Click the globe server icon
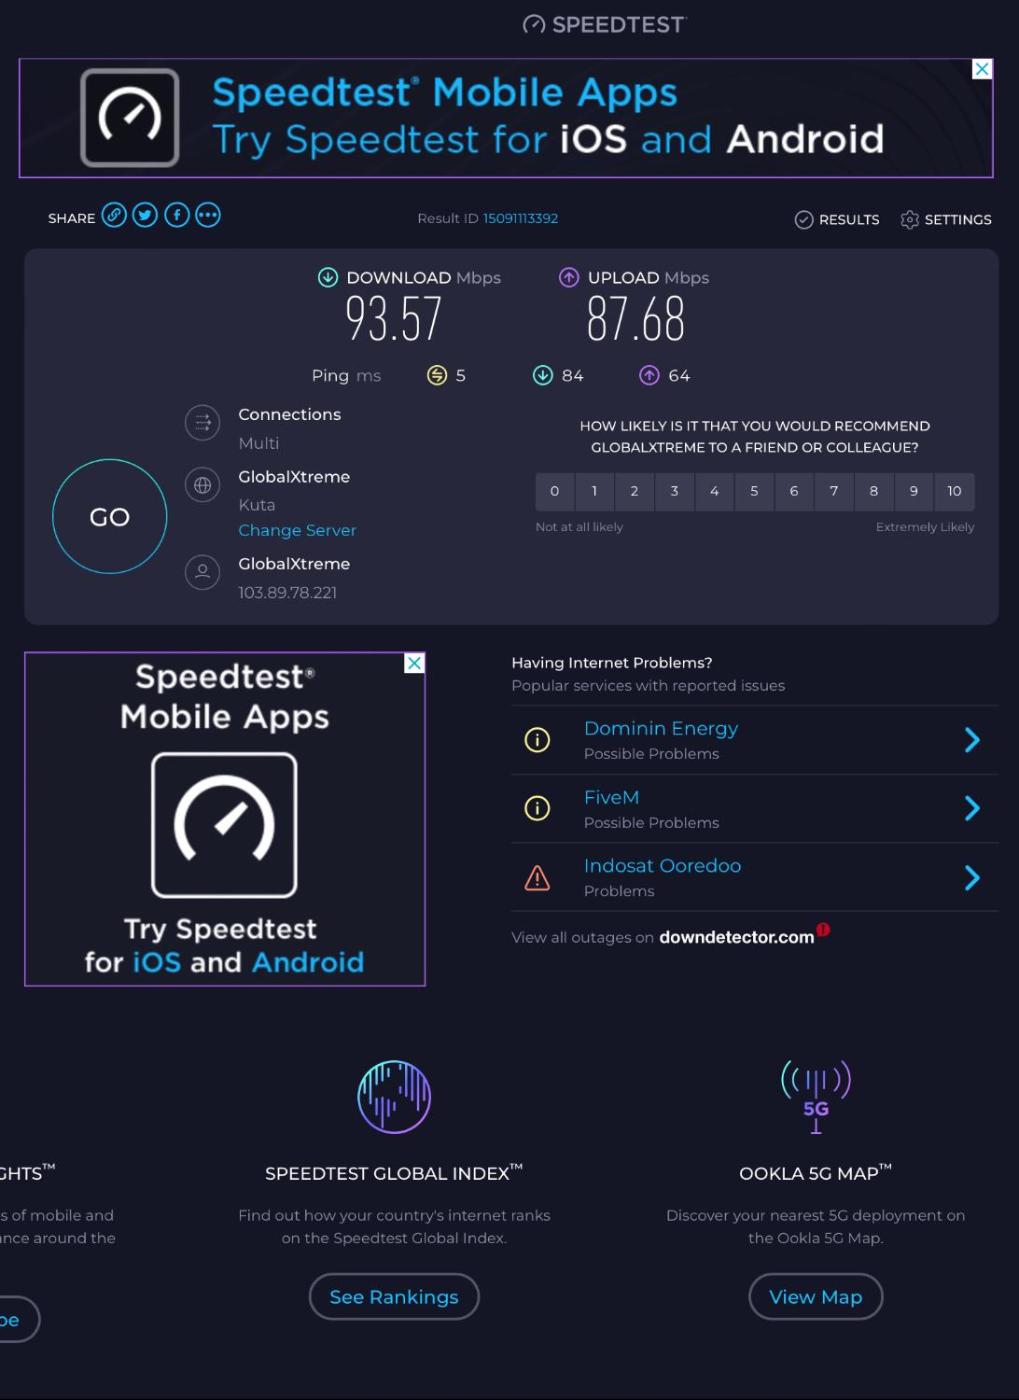This screenshot has height=1400, width=1019. (x=202, y=486)
